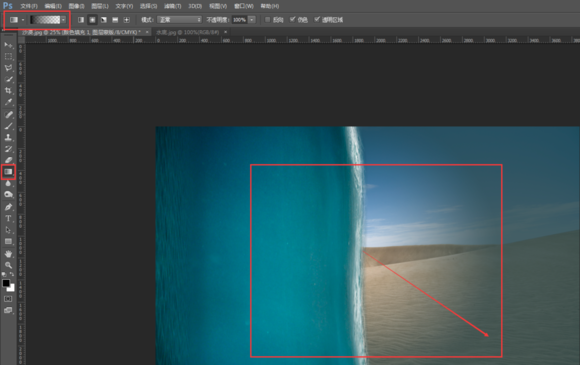Choose linear gradient style
The height and width of the screenshot is (365, 580).
[x=81, y=20]
